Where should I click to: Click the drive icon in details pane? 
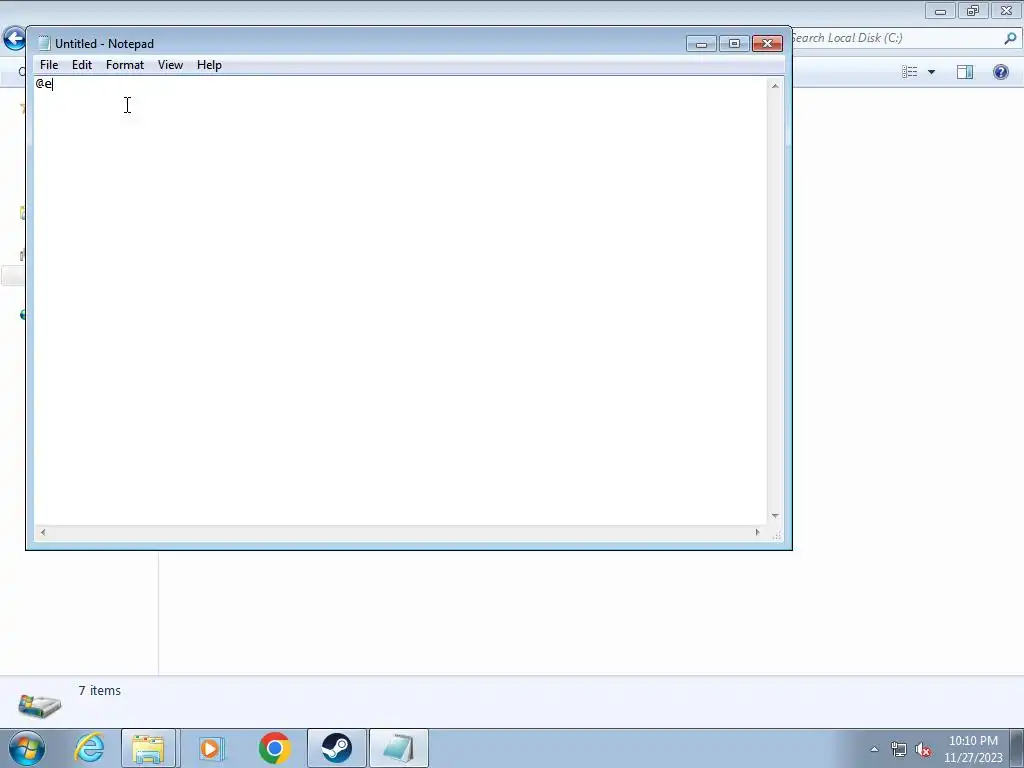40,705
